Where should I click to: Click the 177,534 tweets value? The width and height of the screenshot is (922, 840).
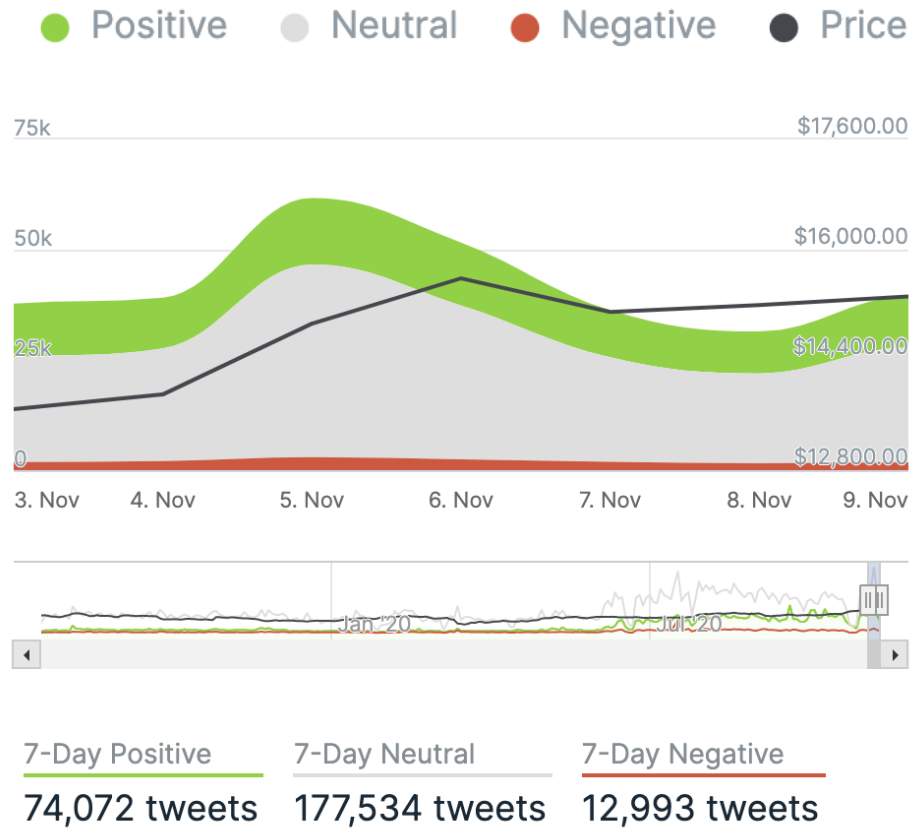pos(420,808)
